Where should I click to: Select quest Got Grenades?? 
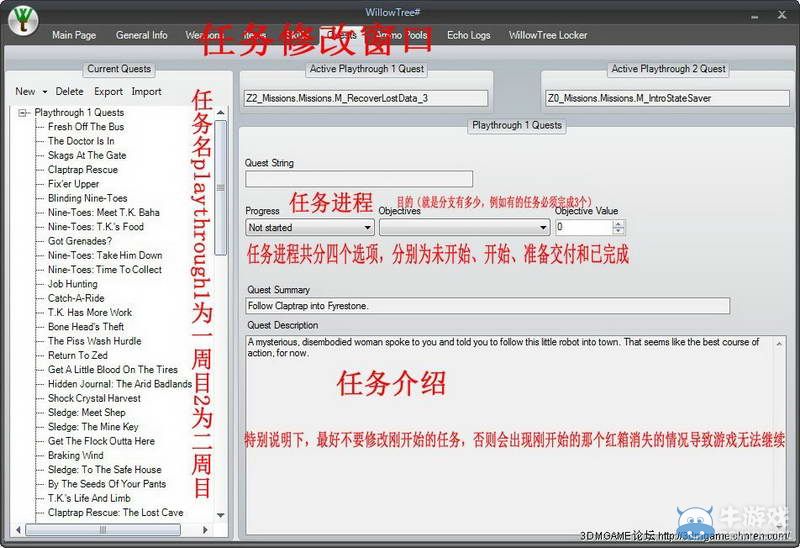tap(80, 241)
